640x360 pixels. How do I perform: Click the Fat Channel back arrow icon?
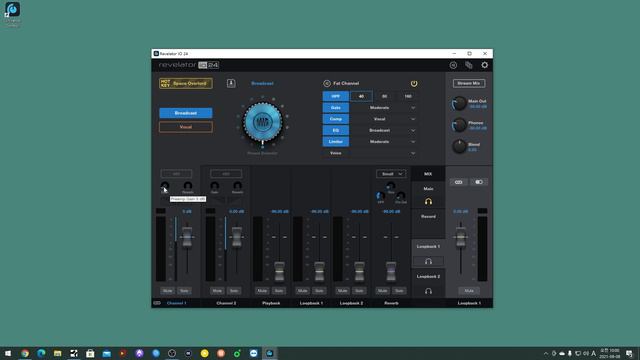[x=327, y=83]
